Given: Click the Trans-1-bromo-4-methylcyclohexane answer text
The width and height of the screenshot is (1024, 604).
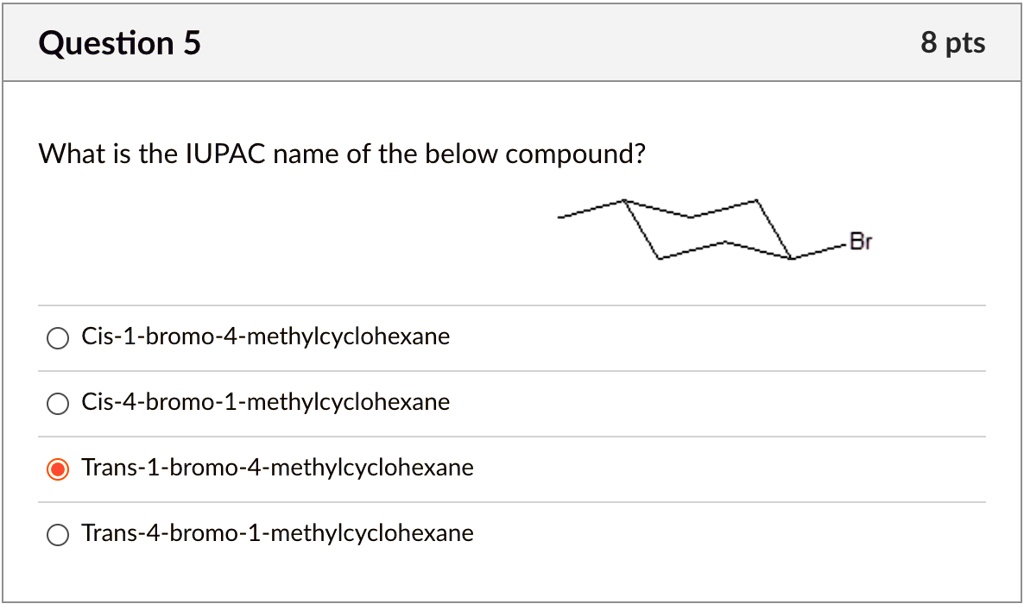Looking at the screenshot, I should coord(277,467).
